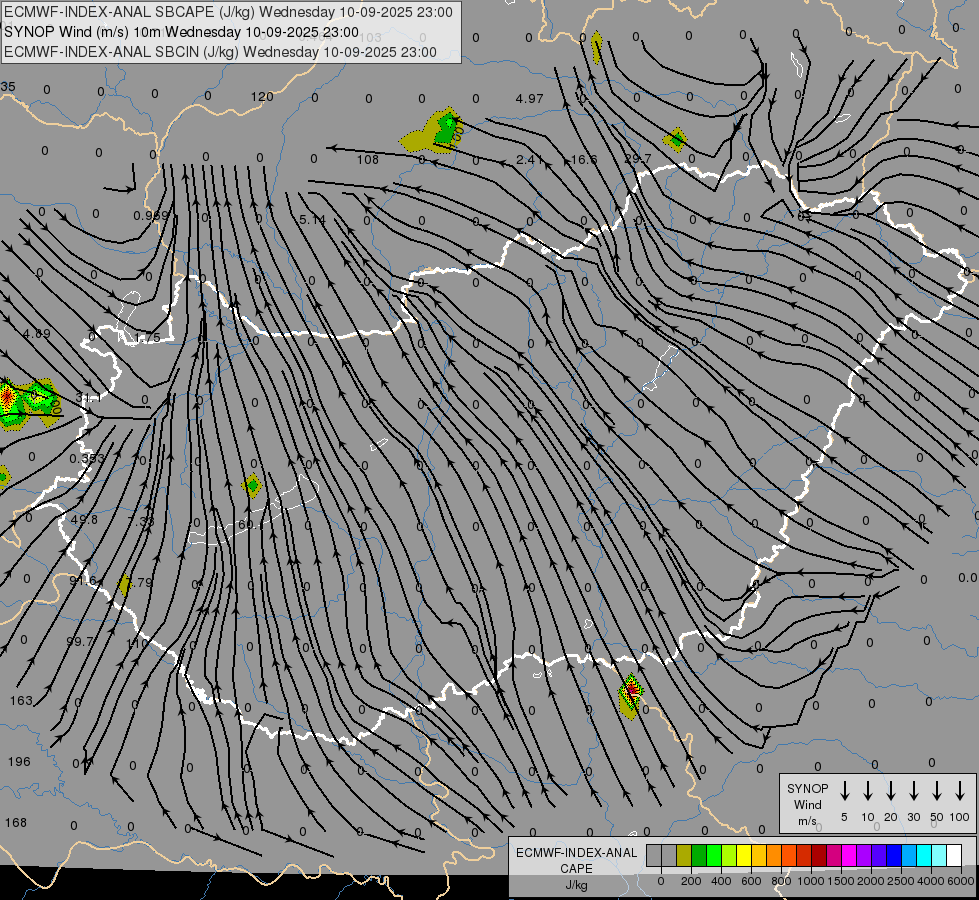Click the map value '99.7'
The image size is (979, 900).
80,641
